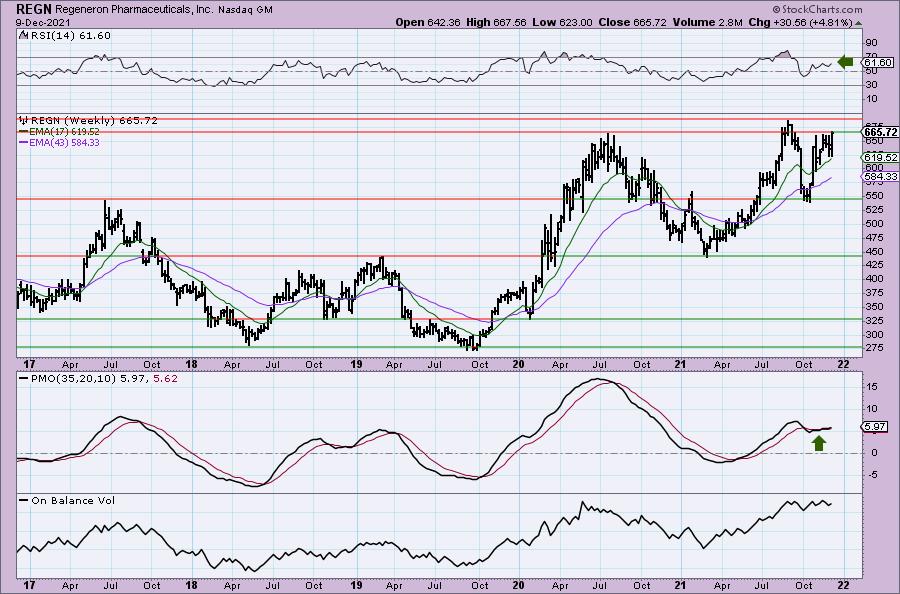Screen dimensions: 900x594
Task: Click the Nasdaq GM exchange label
Action: [247, 10]
